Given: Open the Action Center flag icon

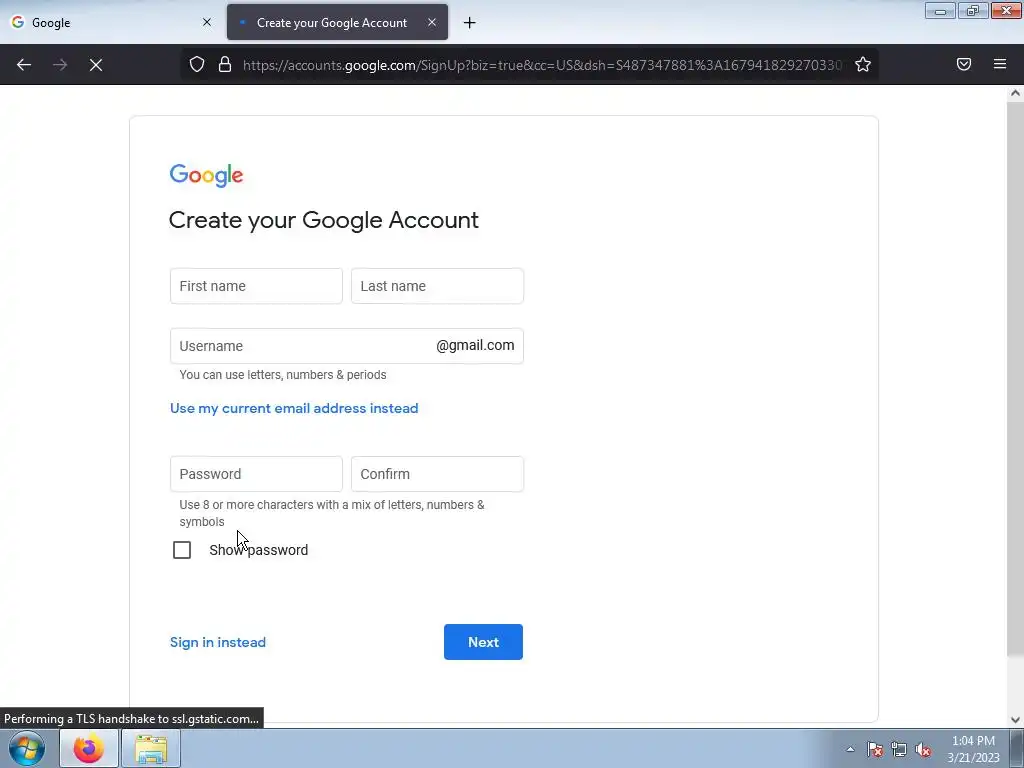Looking at the screenshot, I should (875, 749).
